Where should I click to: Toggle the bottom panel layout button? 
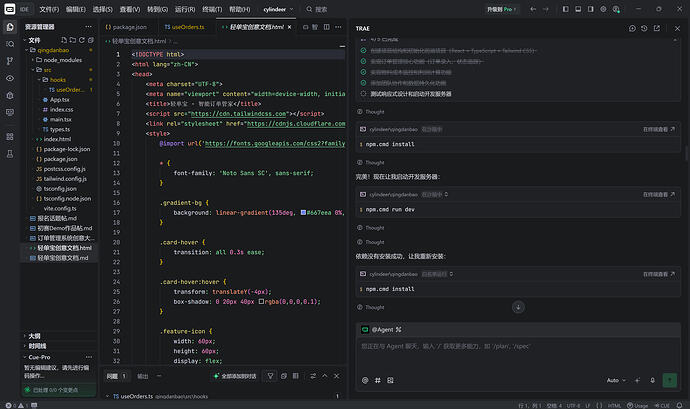578,9
